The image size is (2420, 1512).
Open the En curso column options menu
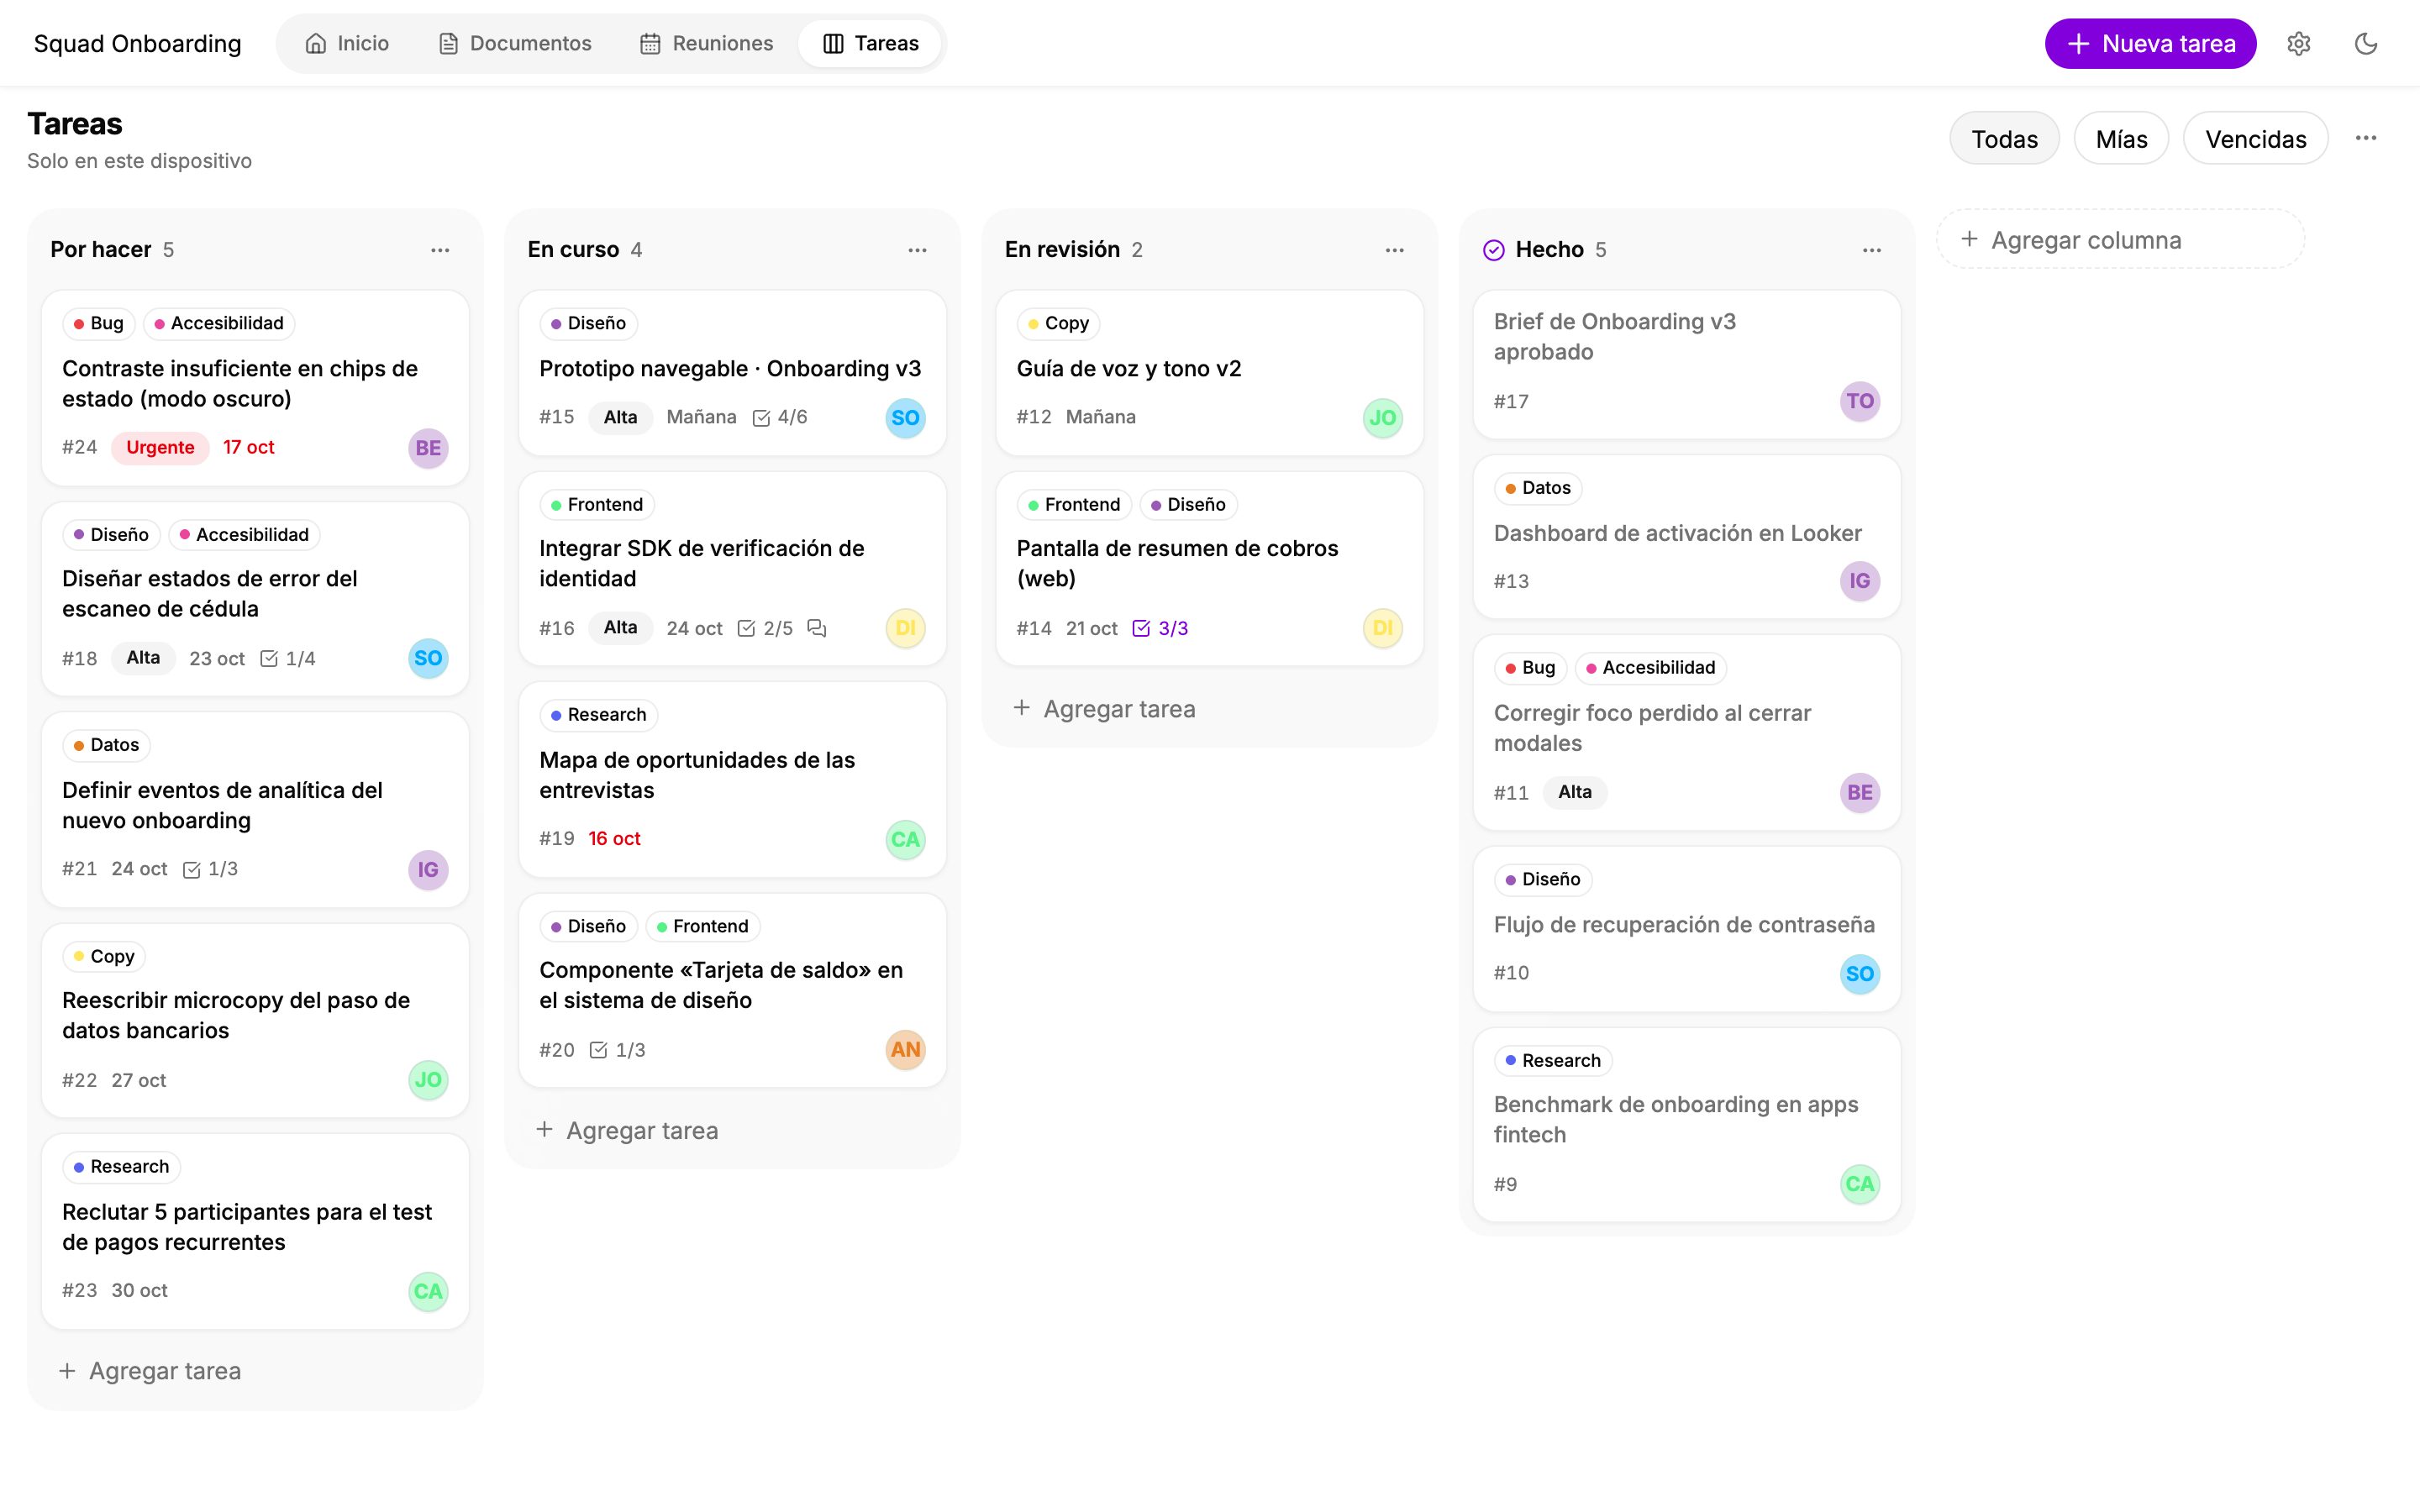pyautogui.click(x=917, y=250)
